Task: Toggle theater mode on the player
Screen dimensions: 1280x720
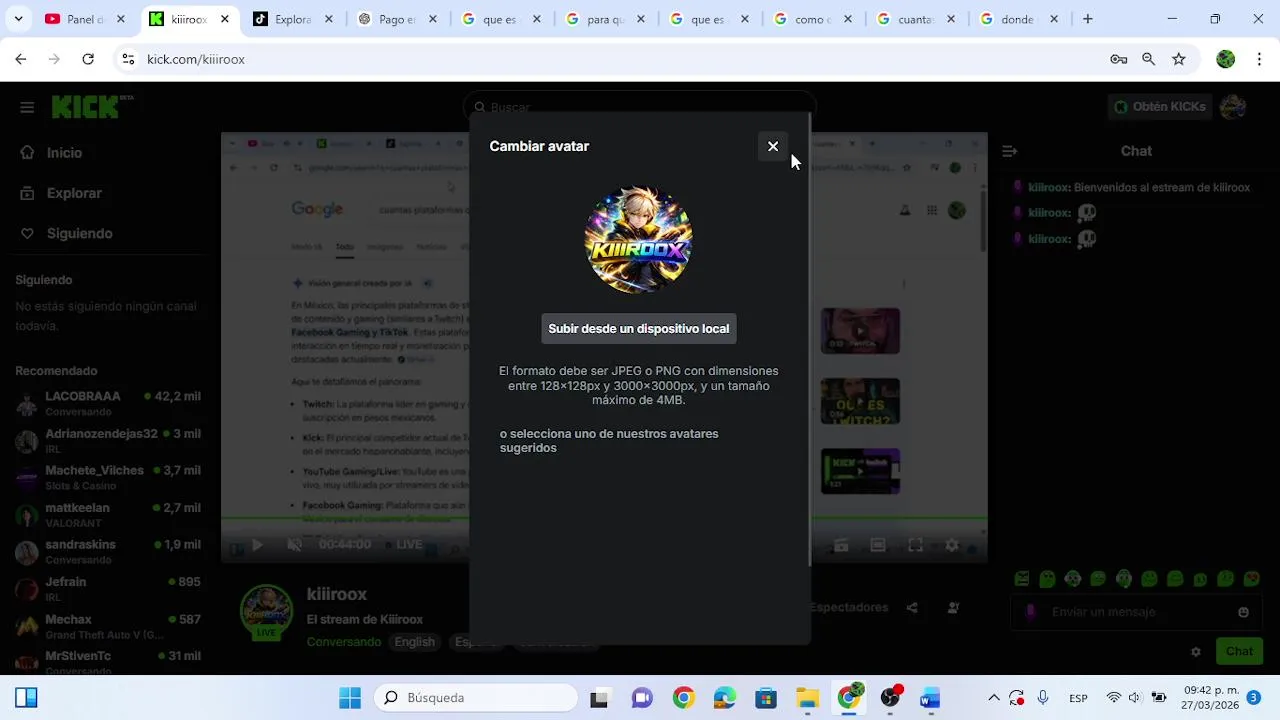Action: (x=878, y=545)
